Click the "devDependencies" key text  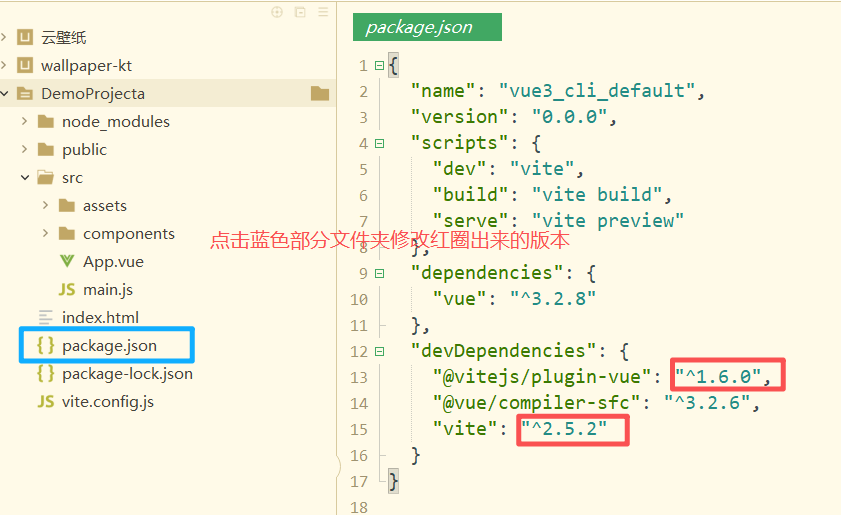click(x=503, y=351)
